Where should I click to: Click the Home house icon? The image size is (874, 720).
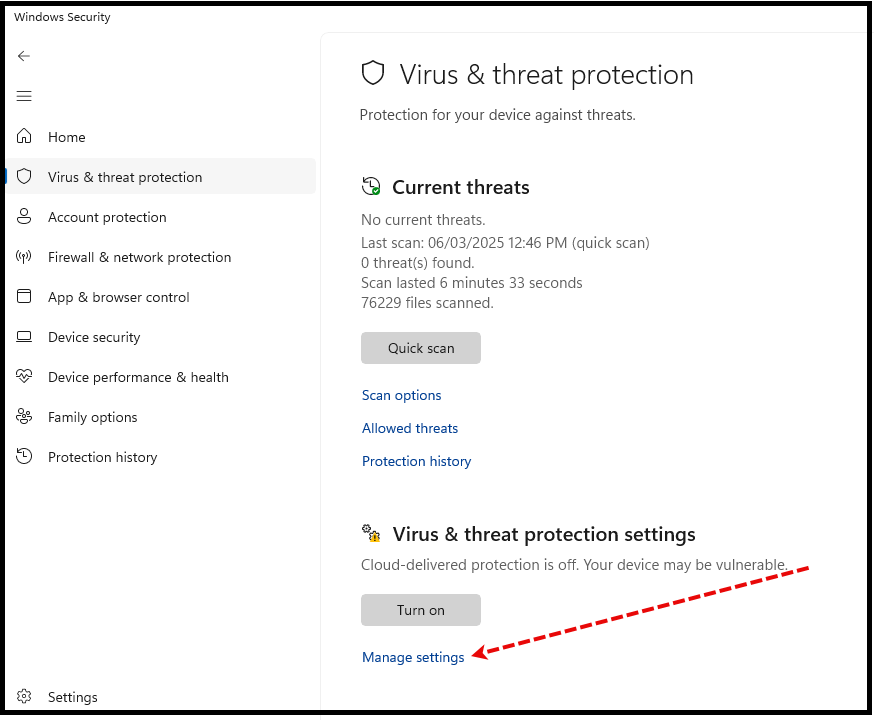click(x=24, y=136)
